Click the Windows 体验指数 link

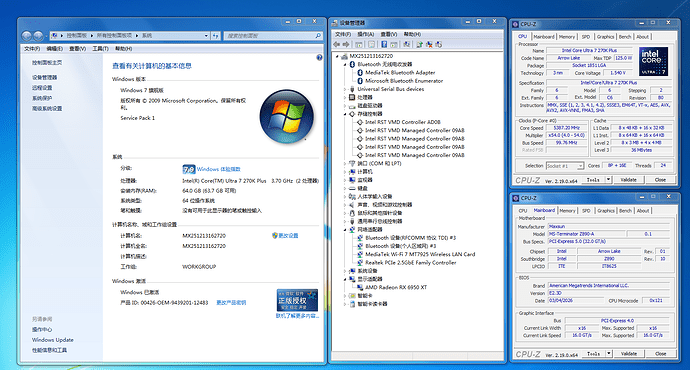(219, 169)
